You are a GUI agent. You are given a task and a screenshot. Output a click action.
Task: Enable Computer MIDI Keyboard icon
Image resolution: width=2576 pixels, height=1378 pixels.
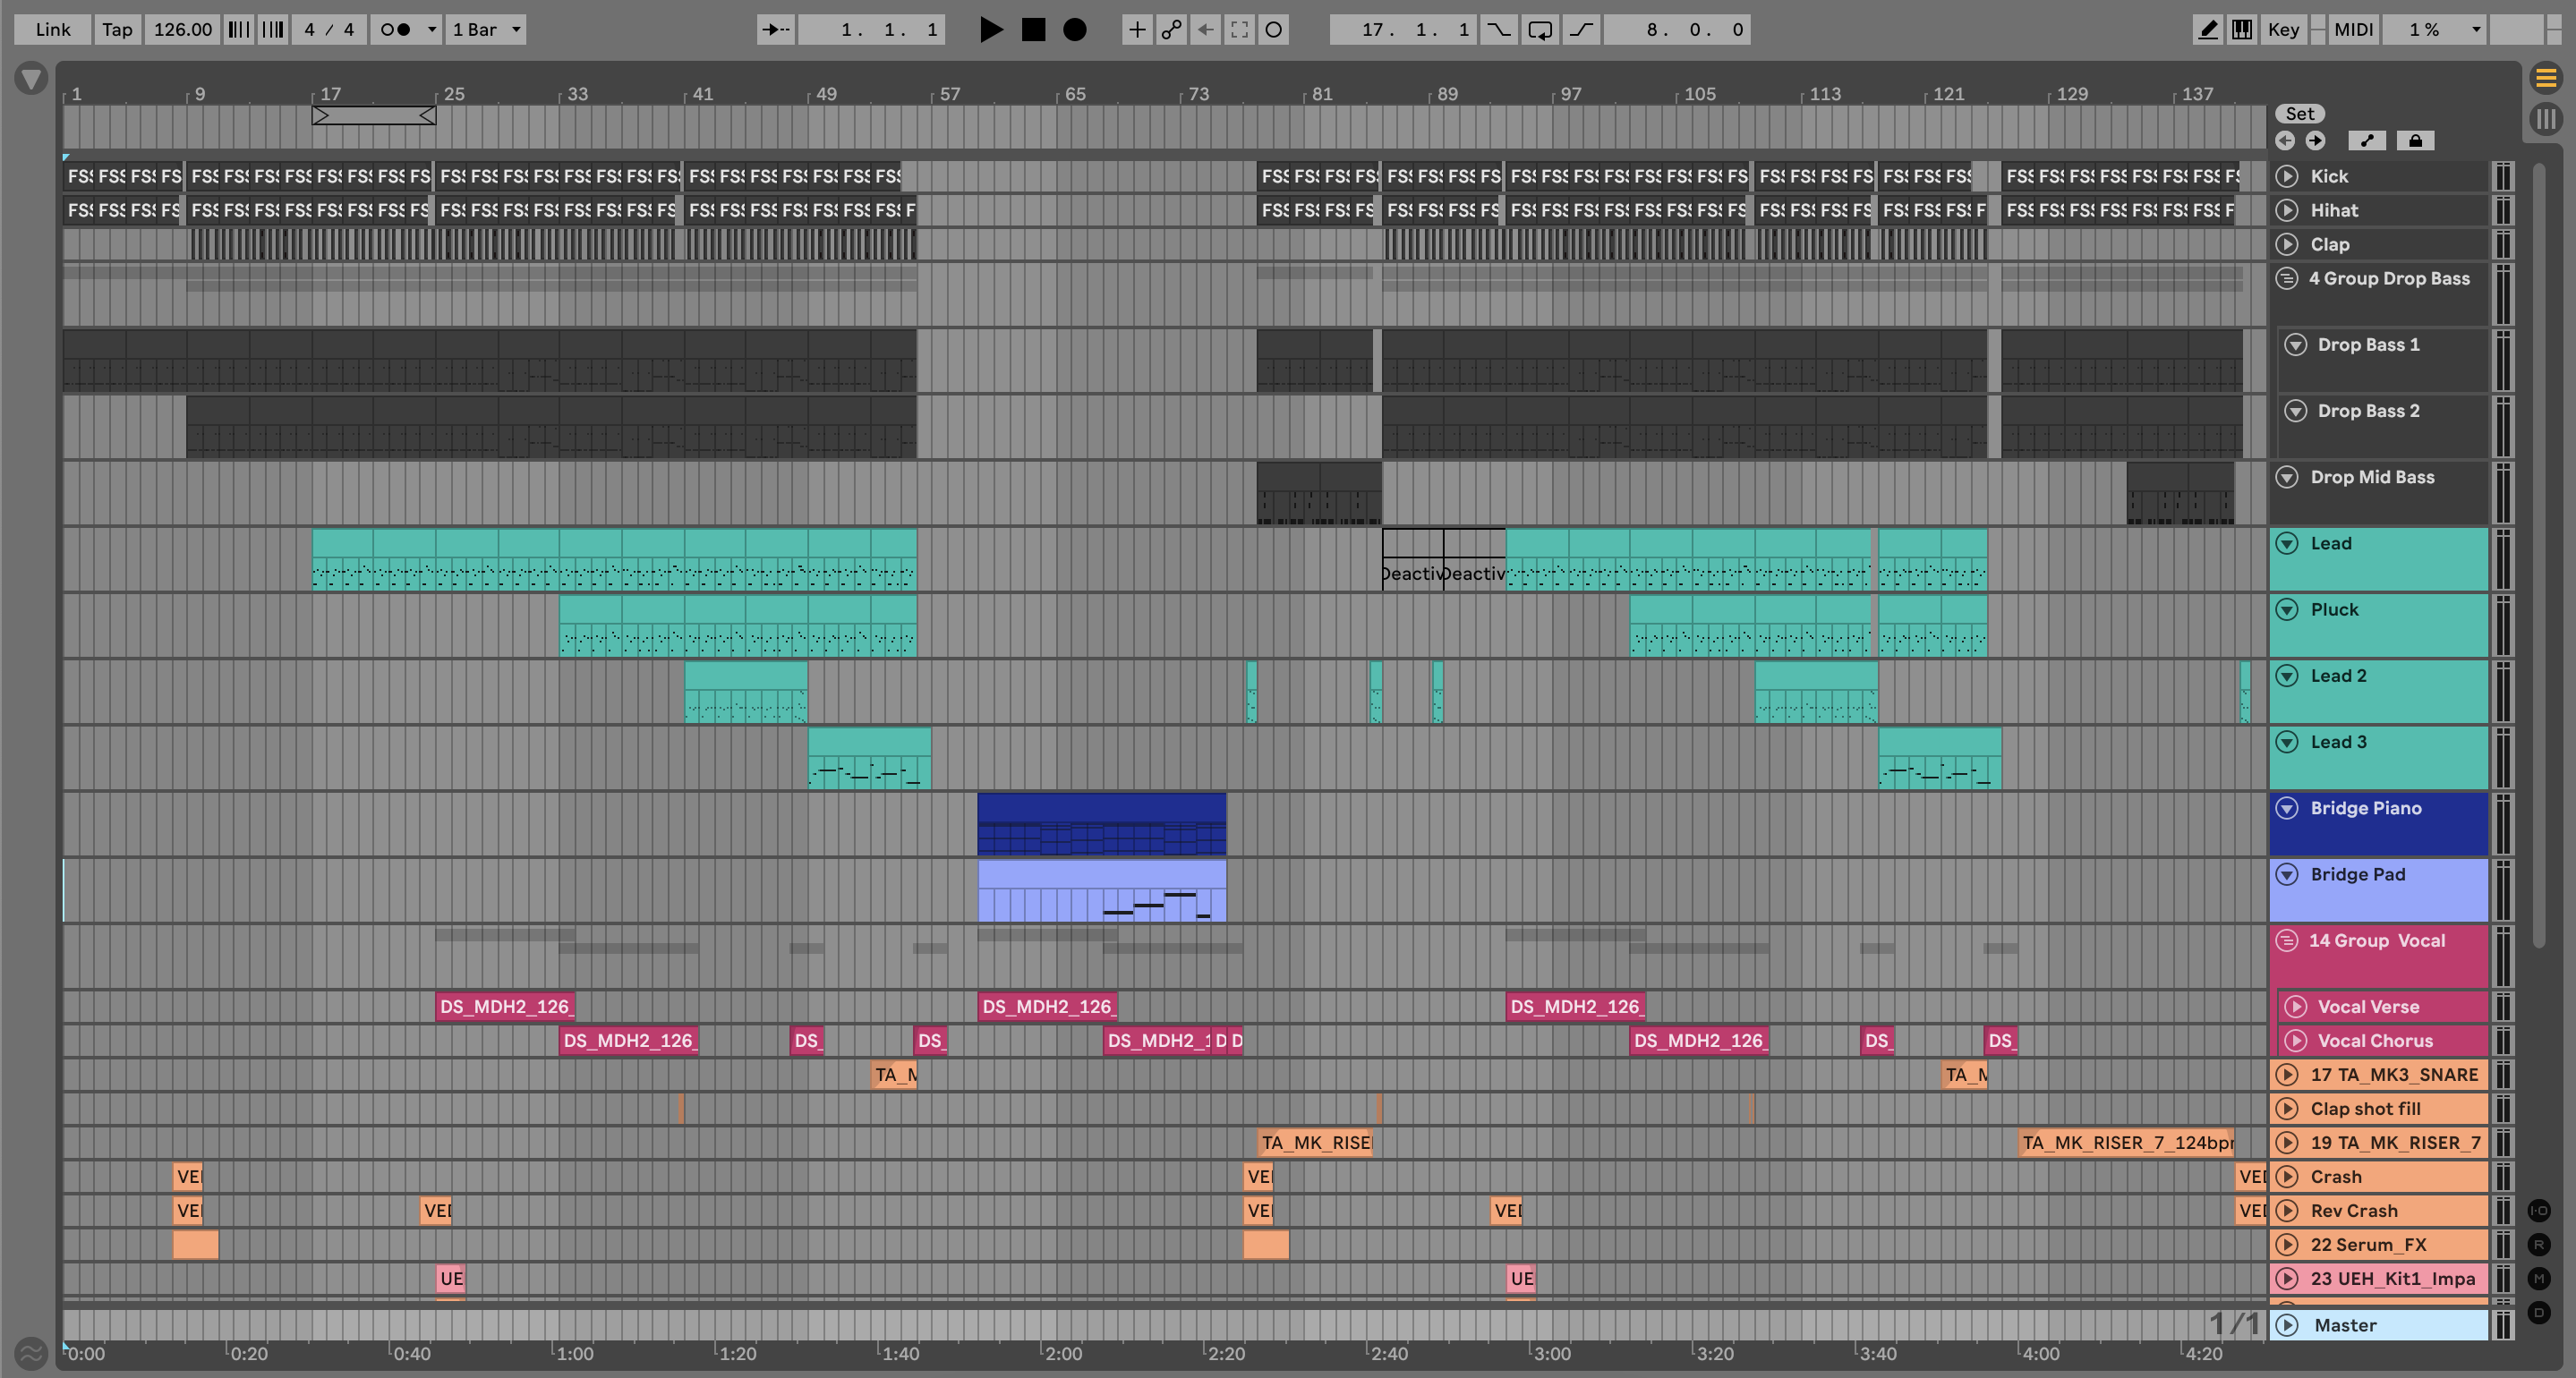pyautogui.click(x=2242, y=30)
